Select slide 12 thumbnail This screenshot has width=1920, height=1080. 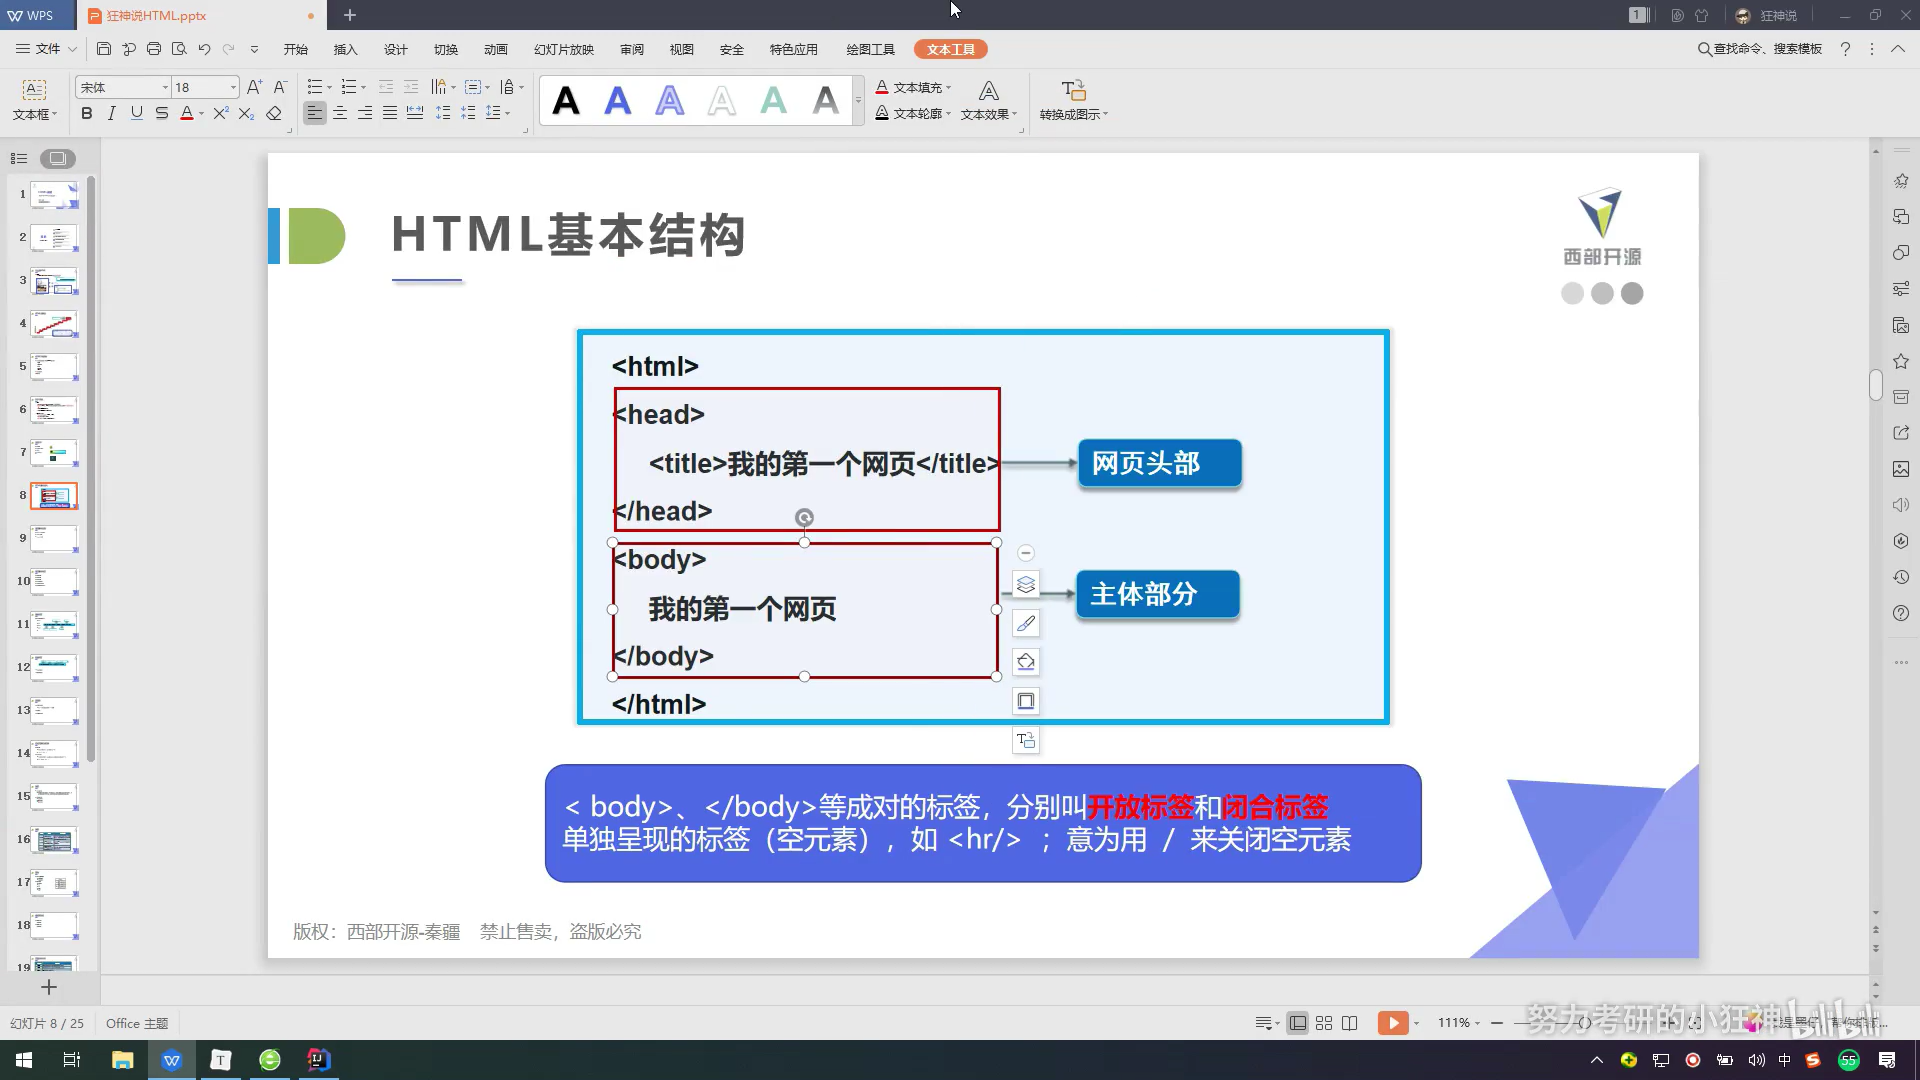click(x=54, y=667)
